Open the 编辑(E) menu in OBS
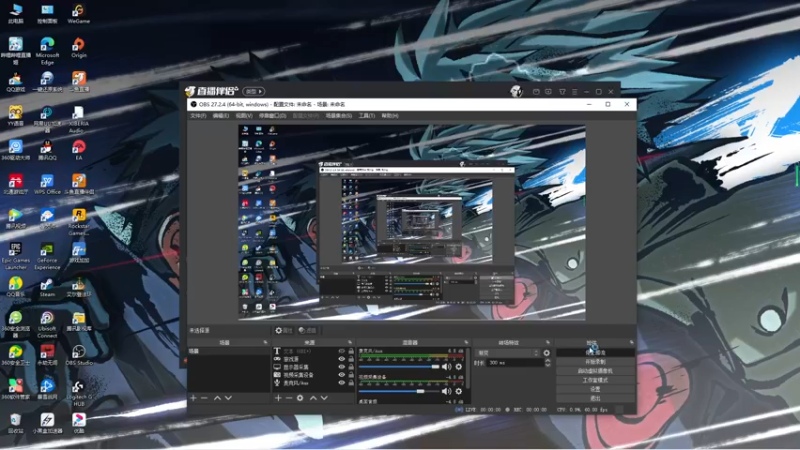This screenshot has width=800, height=450. coord(220,116)
